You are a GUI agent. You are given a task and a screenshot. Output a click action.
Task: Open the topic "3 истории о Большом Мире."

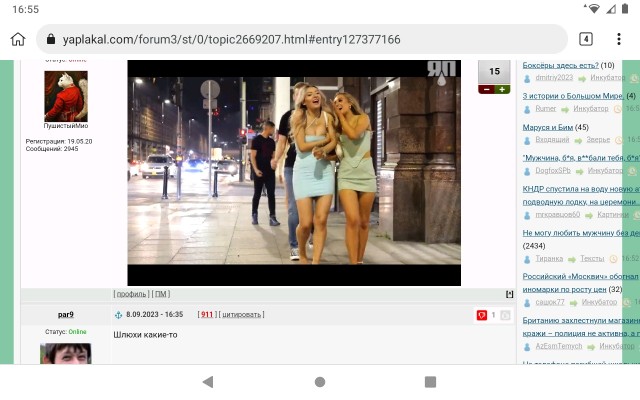point(573,96)
